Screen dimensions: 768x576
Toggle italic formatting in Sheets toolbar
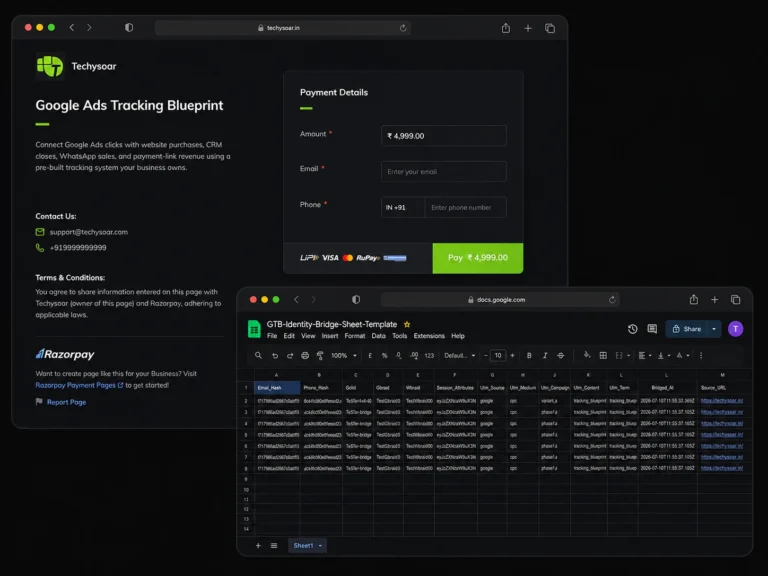545,356
